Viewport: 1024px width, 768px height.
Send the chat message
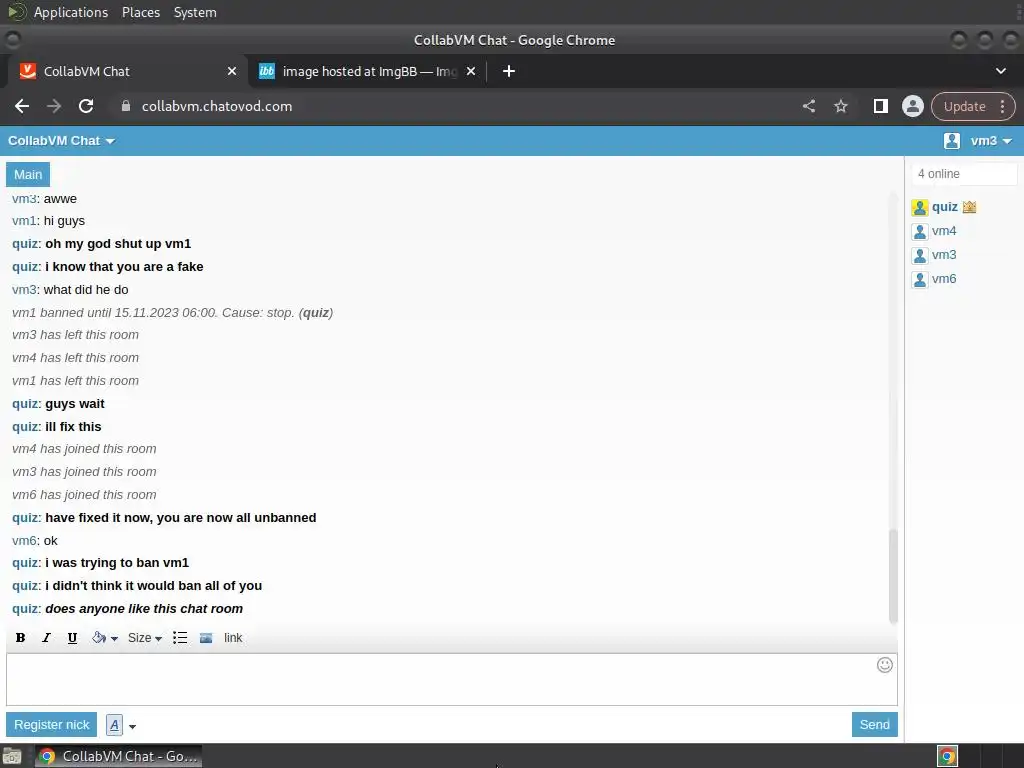pos(874,724)
